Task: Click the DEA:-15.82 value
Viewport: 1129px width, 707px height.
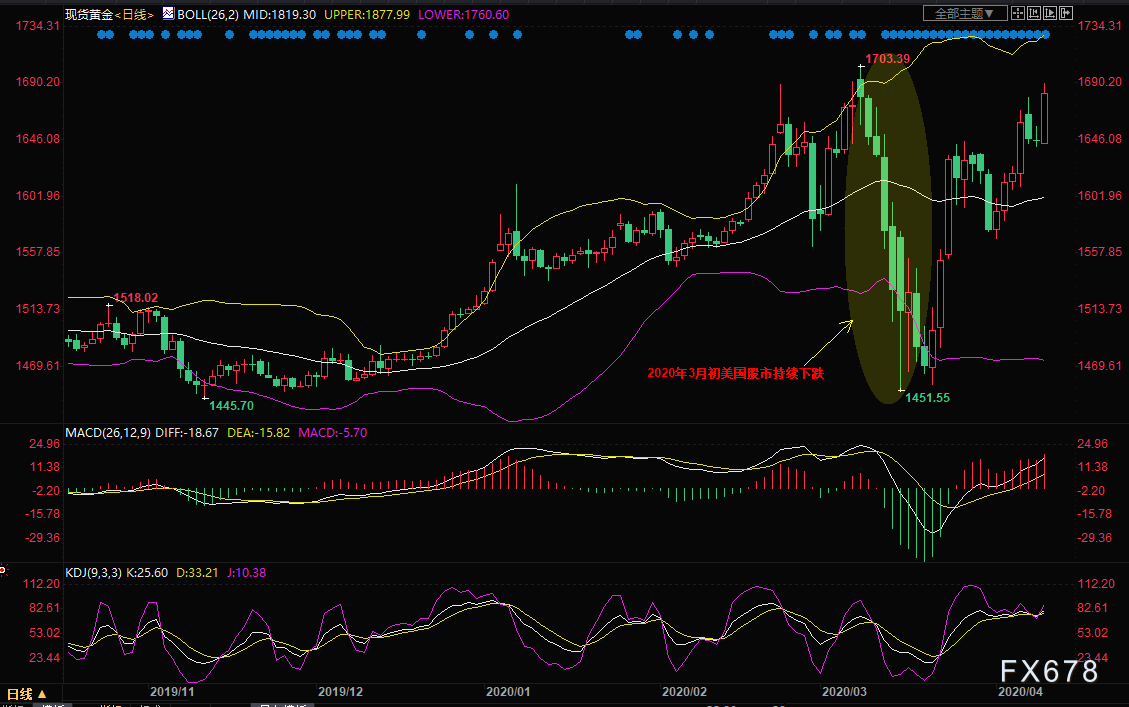Action: pos(258,433)
